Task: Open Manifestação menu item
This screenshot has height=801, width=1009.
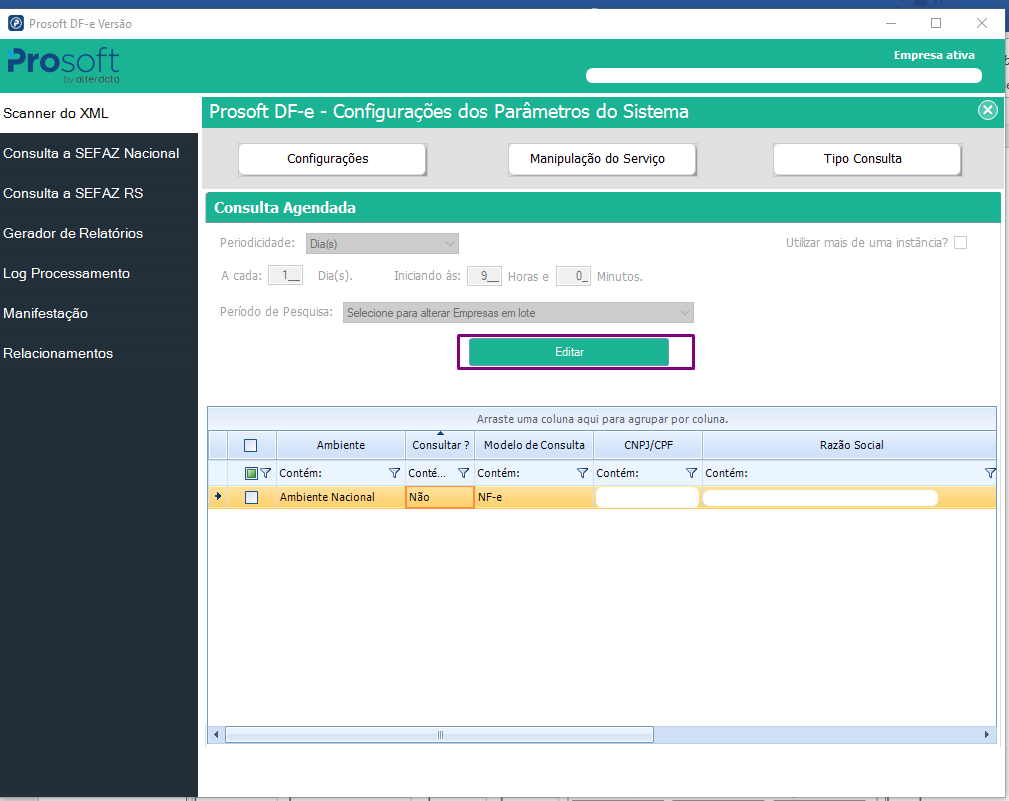Action: pyautogui.click(x=99, y=313)
